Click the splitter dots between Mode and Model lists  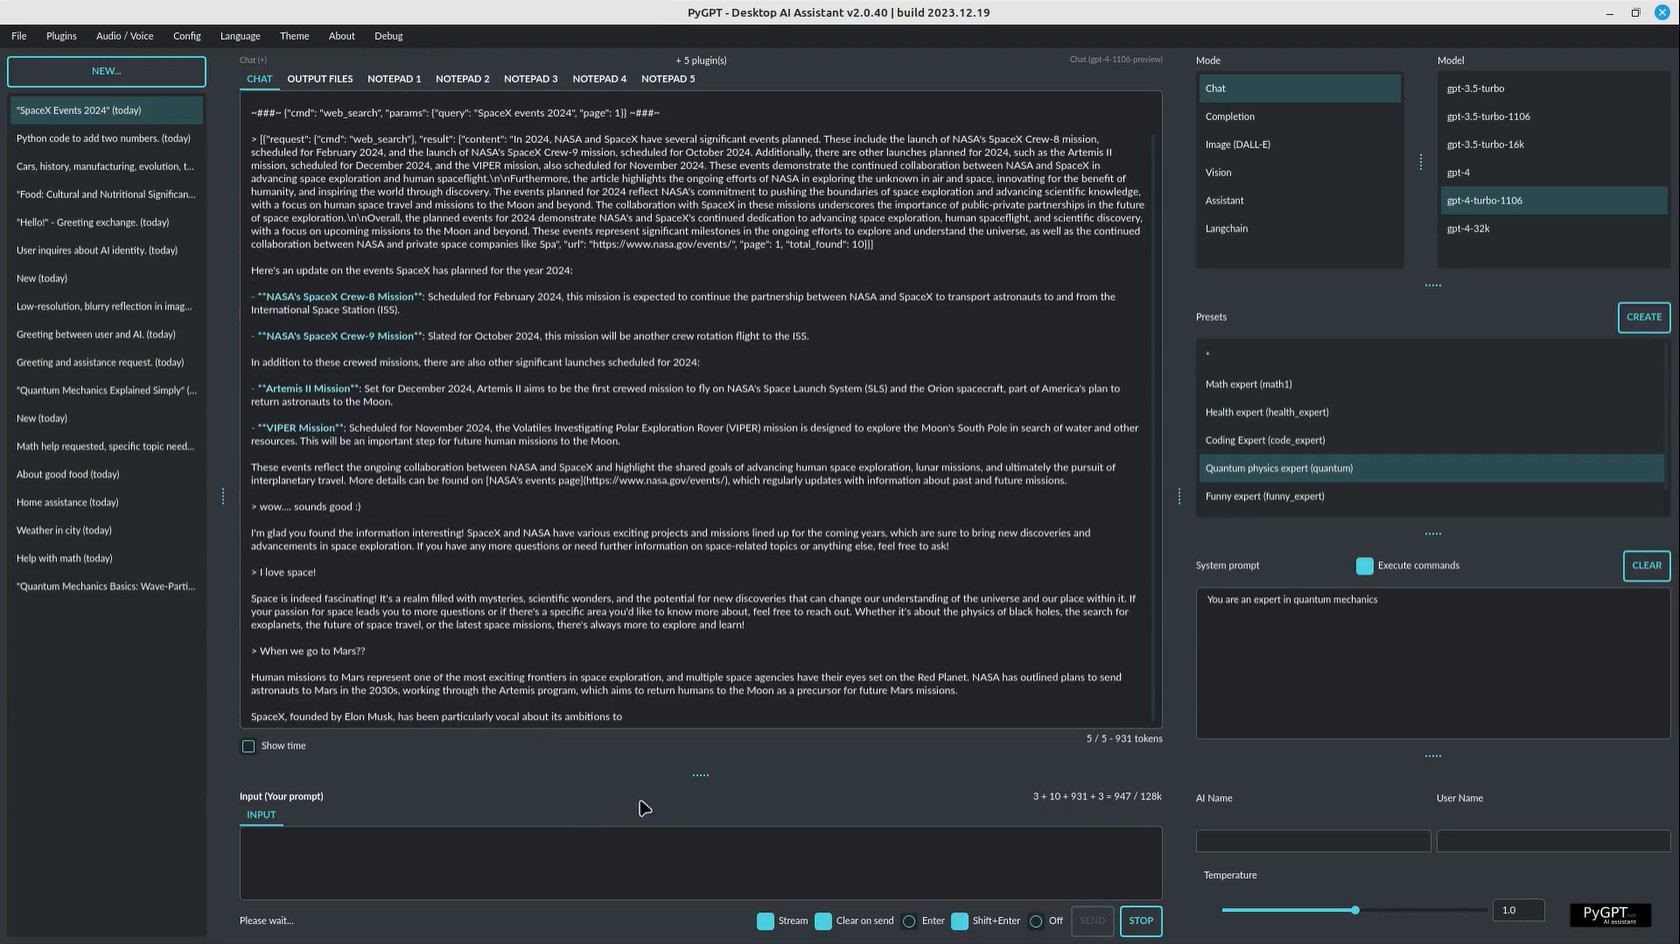(1421, 162)
